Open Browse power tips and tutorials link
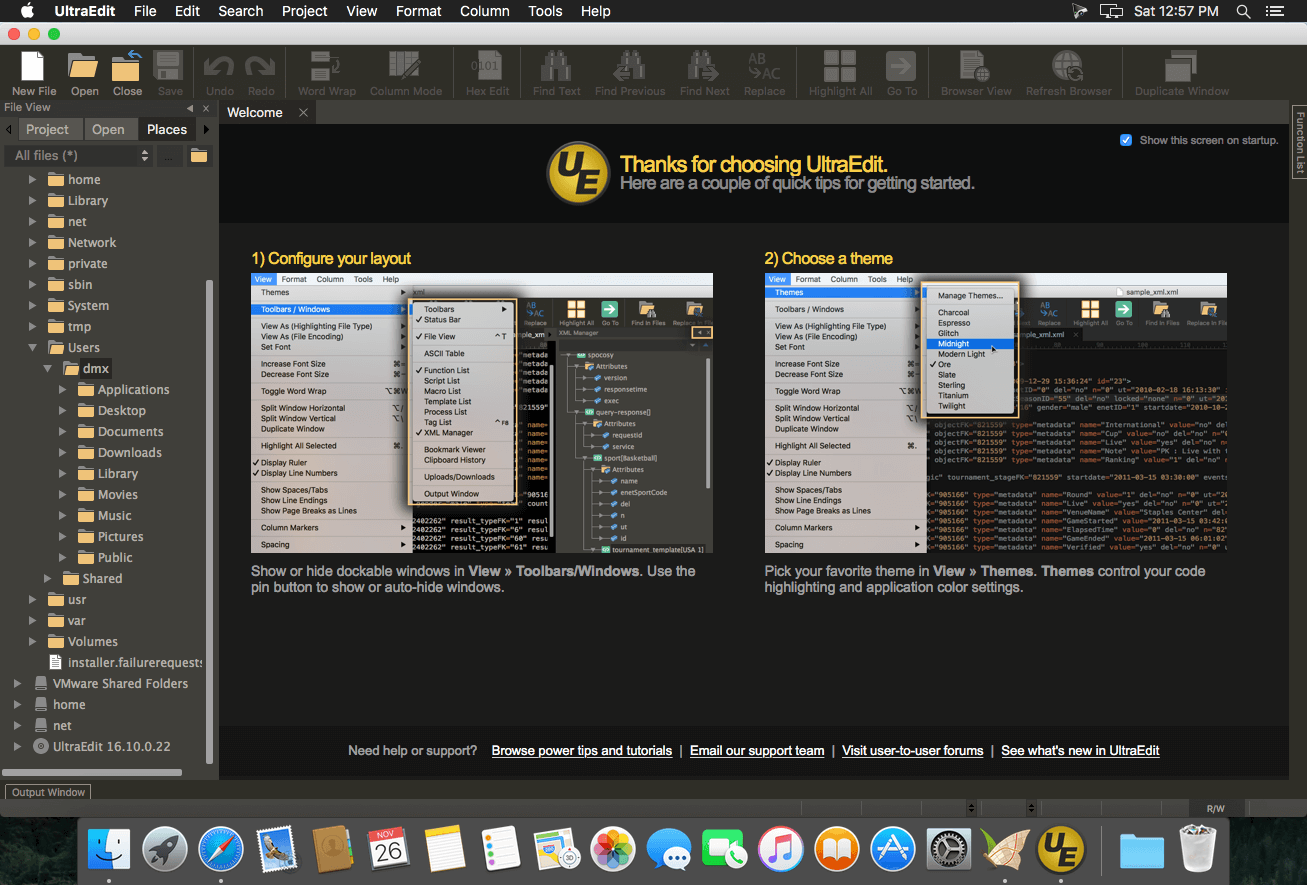 click(x=581, y=750)
